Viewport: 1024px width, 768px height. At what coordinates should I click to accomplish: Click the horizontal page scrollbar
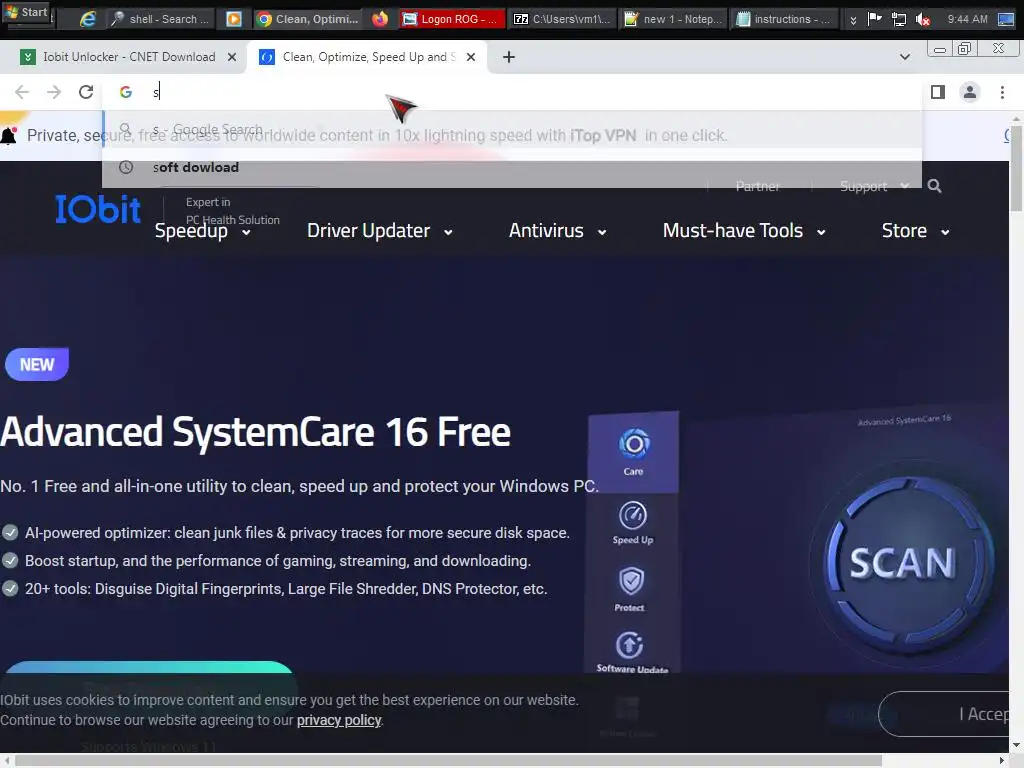(x=448, y=760)
